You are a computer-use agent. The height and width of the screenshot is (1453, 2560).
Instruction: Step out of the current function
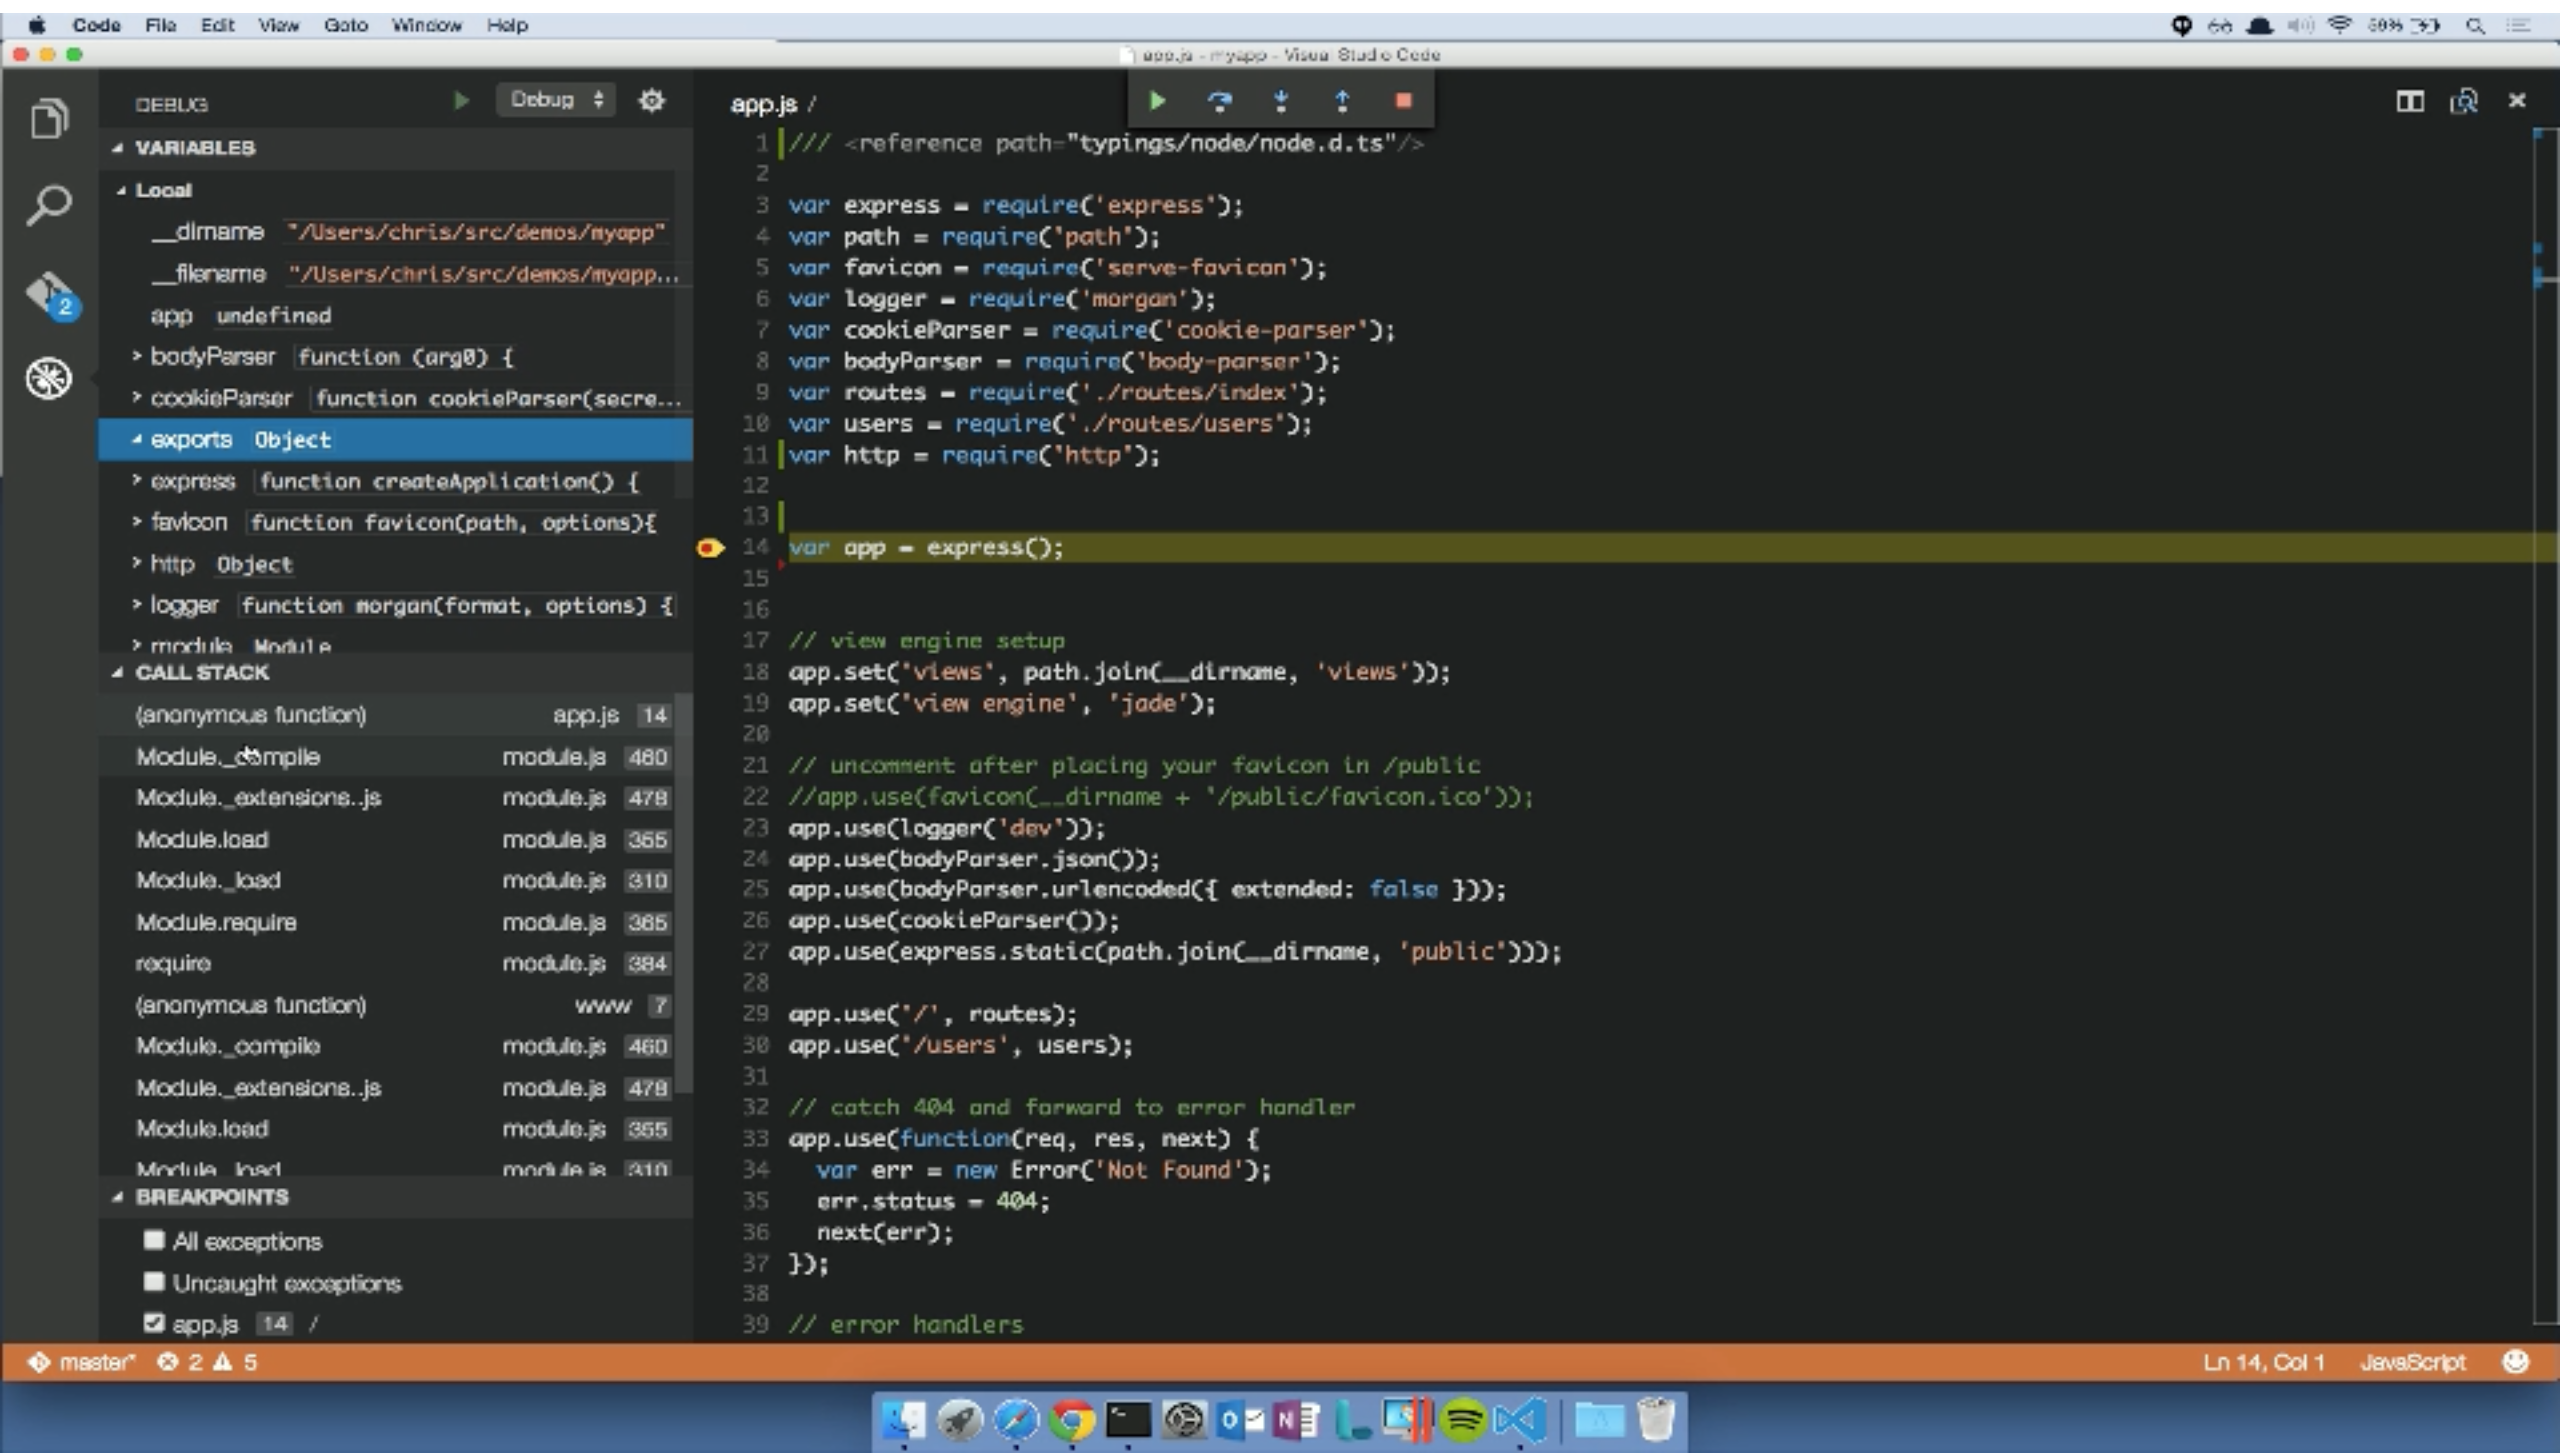(1342, 100)
